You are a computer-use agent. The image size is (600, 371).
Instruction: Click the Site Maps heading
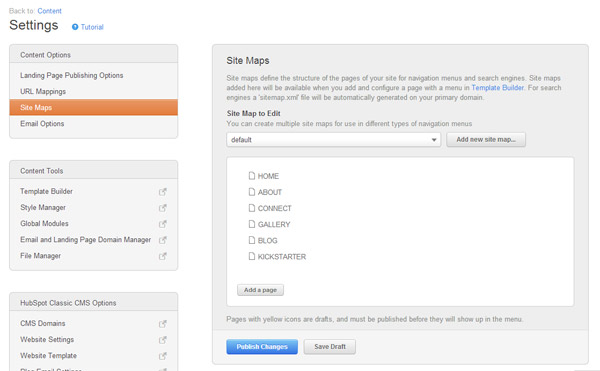tap(248, 60)
